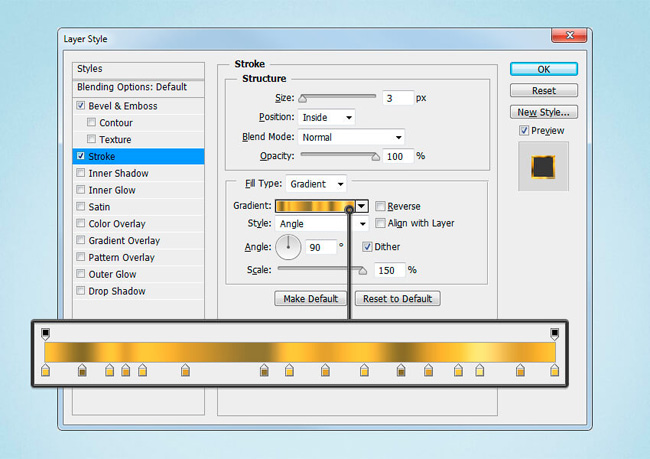Open the Blend Mode dropdown
Viewport: 650px width, 459px height.
tap(351, 137)
